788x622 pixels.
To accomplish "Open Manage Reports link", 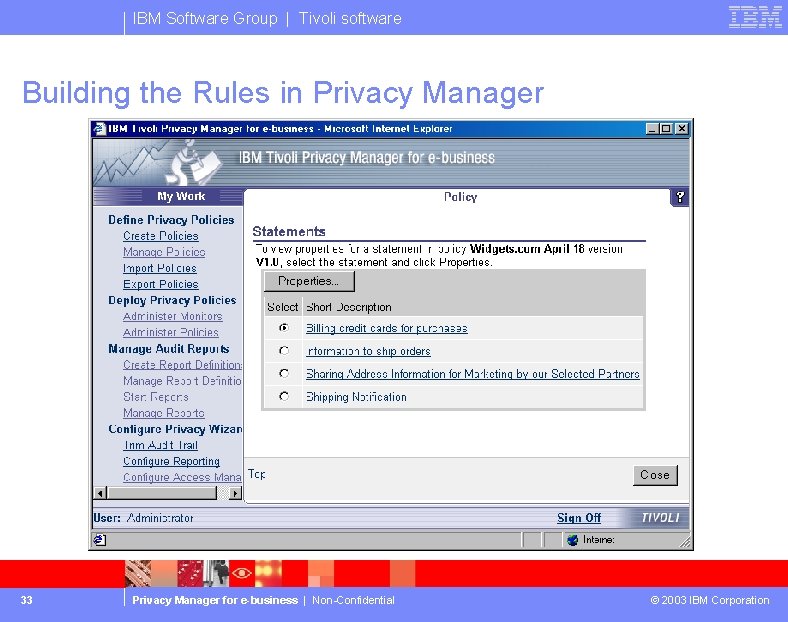I will point(164,413).
